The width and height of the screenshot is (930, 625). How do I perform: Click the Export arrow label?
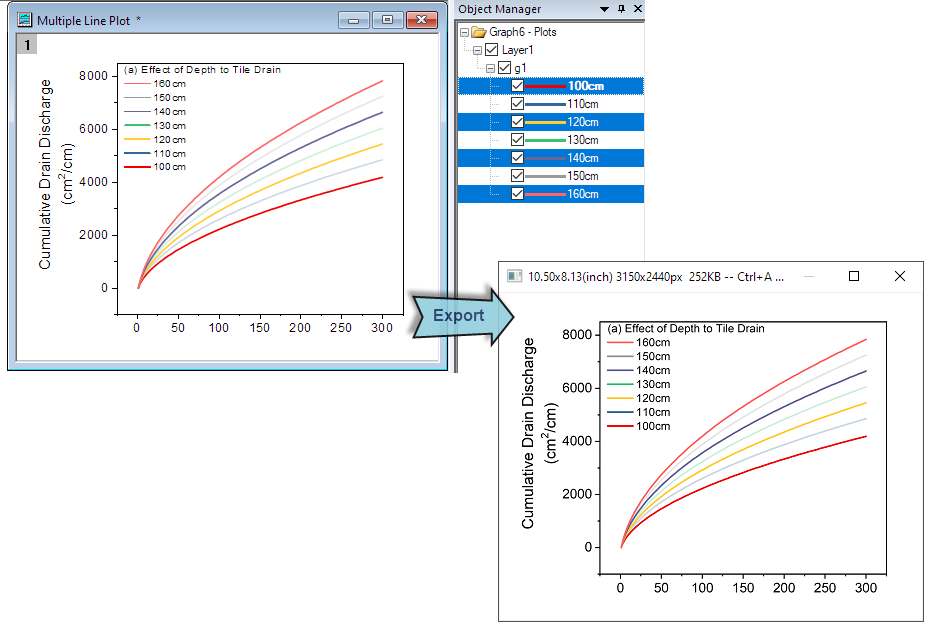457,316
